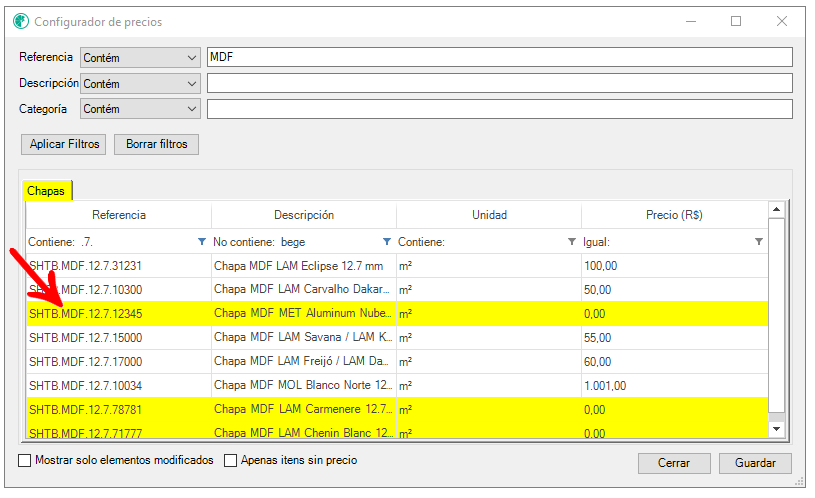Click the Referencia text field containing MDF
The image size is (815, 498).
498,58
